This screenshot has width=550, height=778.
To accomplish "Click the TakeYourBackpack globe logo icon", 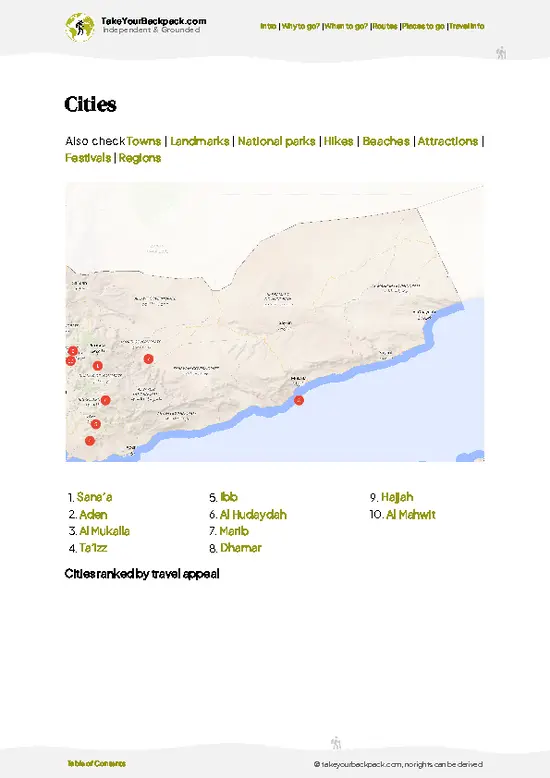I will click(79, 27).
